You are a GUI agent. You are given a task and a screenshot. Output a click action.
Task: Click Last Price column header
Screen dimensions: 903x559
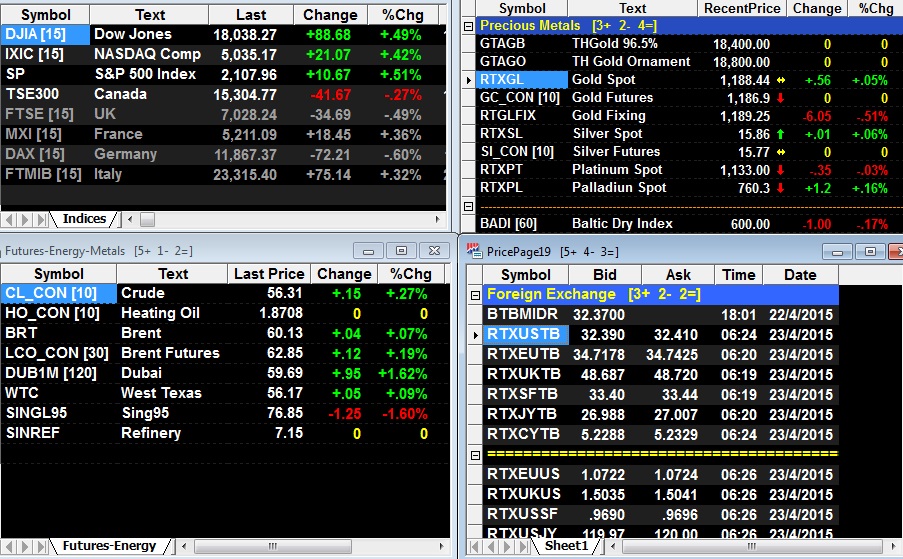tap(269, 274)
